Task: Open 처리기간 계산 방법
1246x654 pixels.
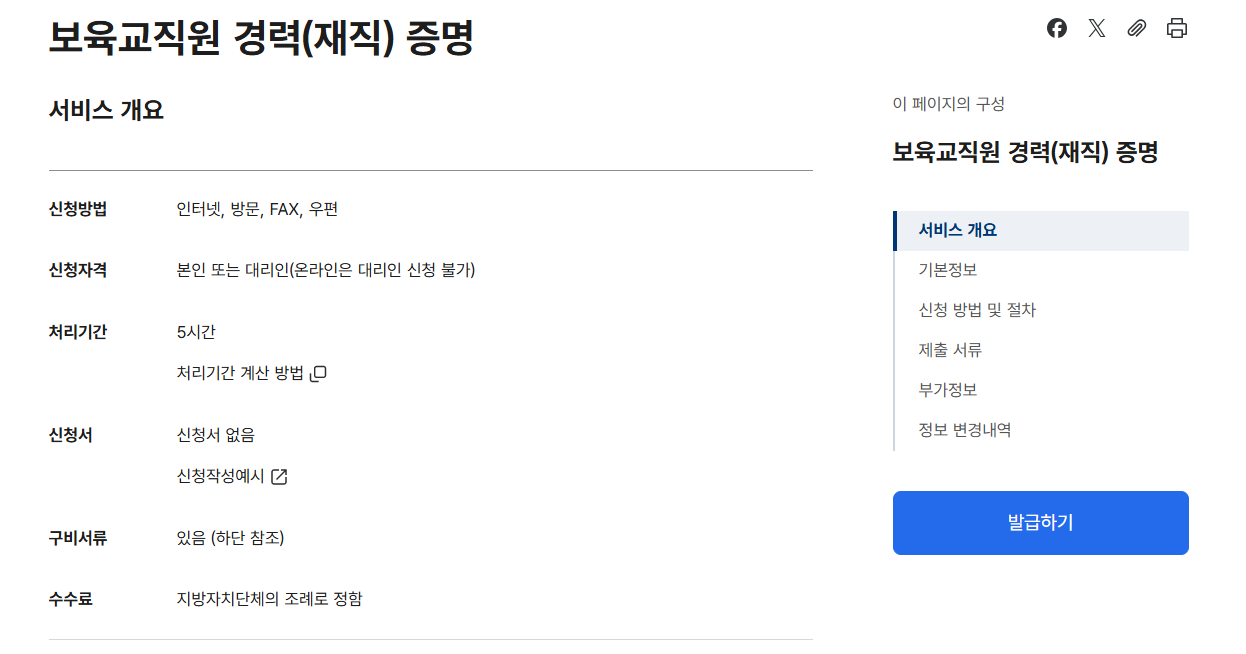Action: [239, 372]
